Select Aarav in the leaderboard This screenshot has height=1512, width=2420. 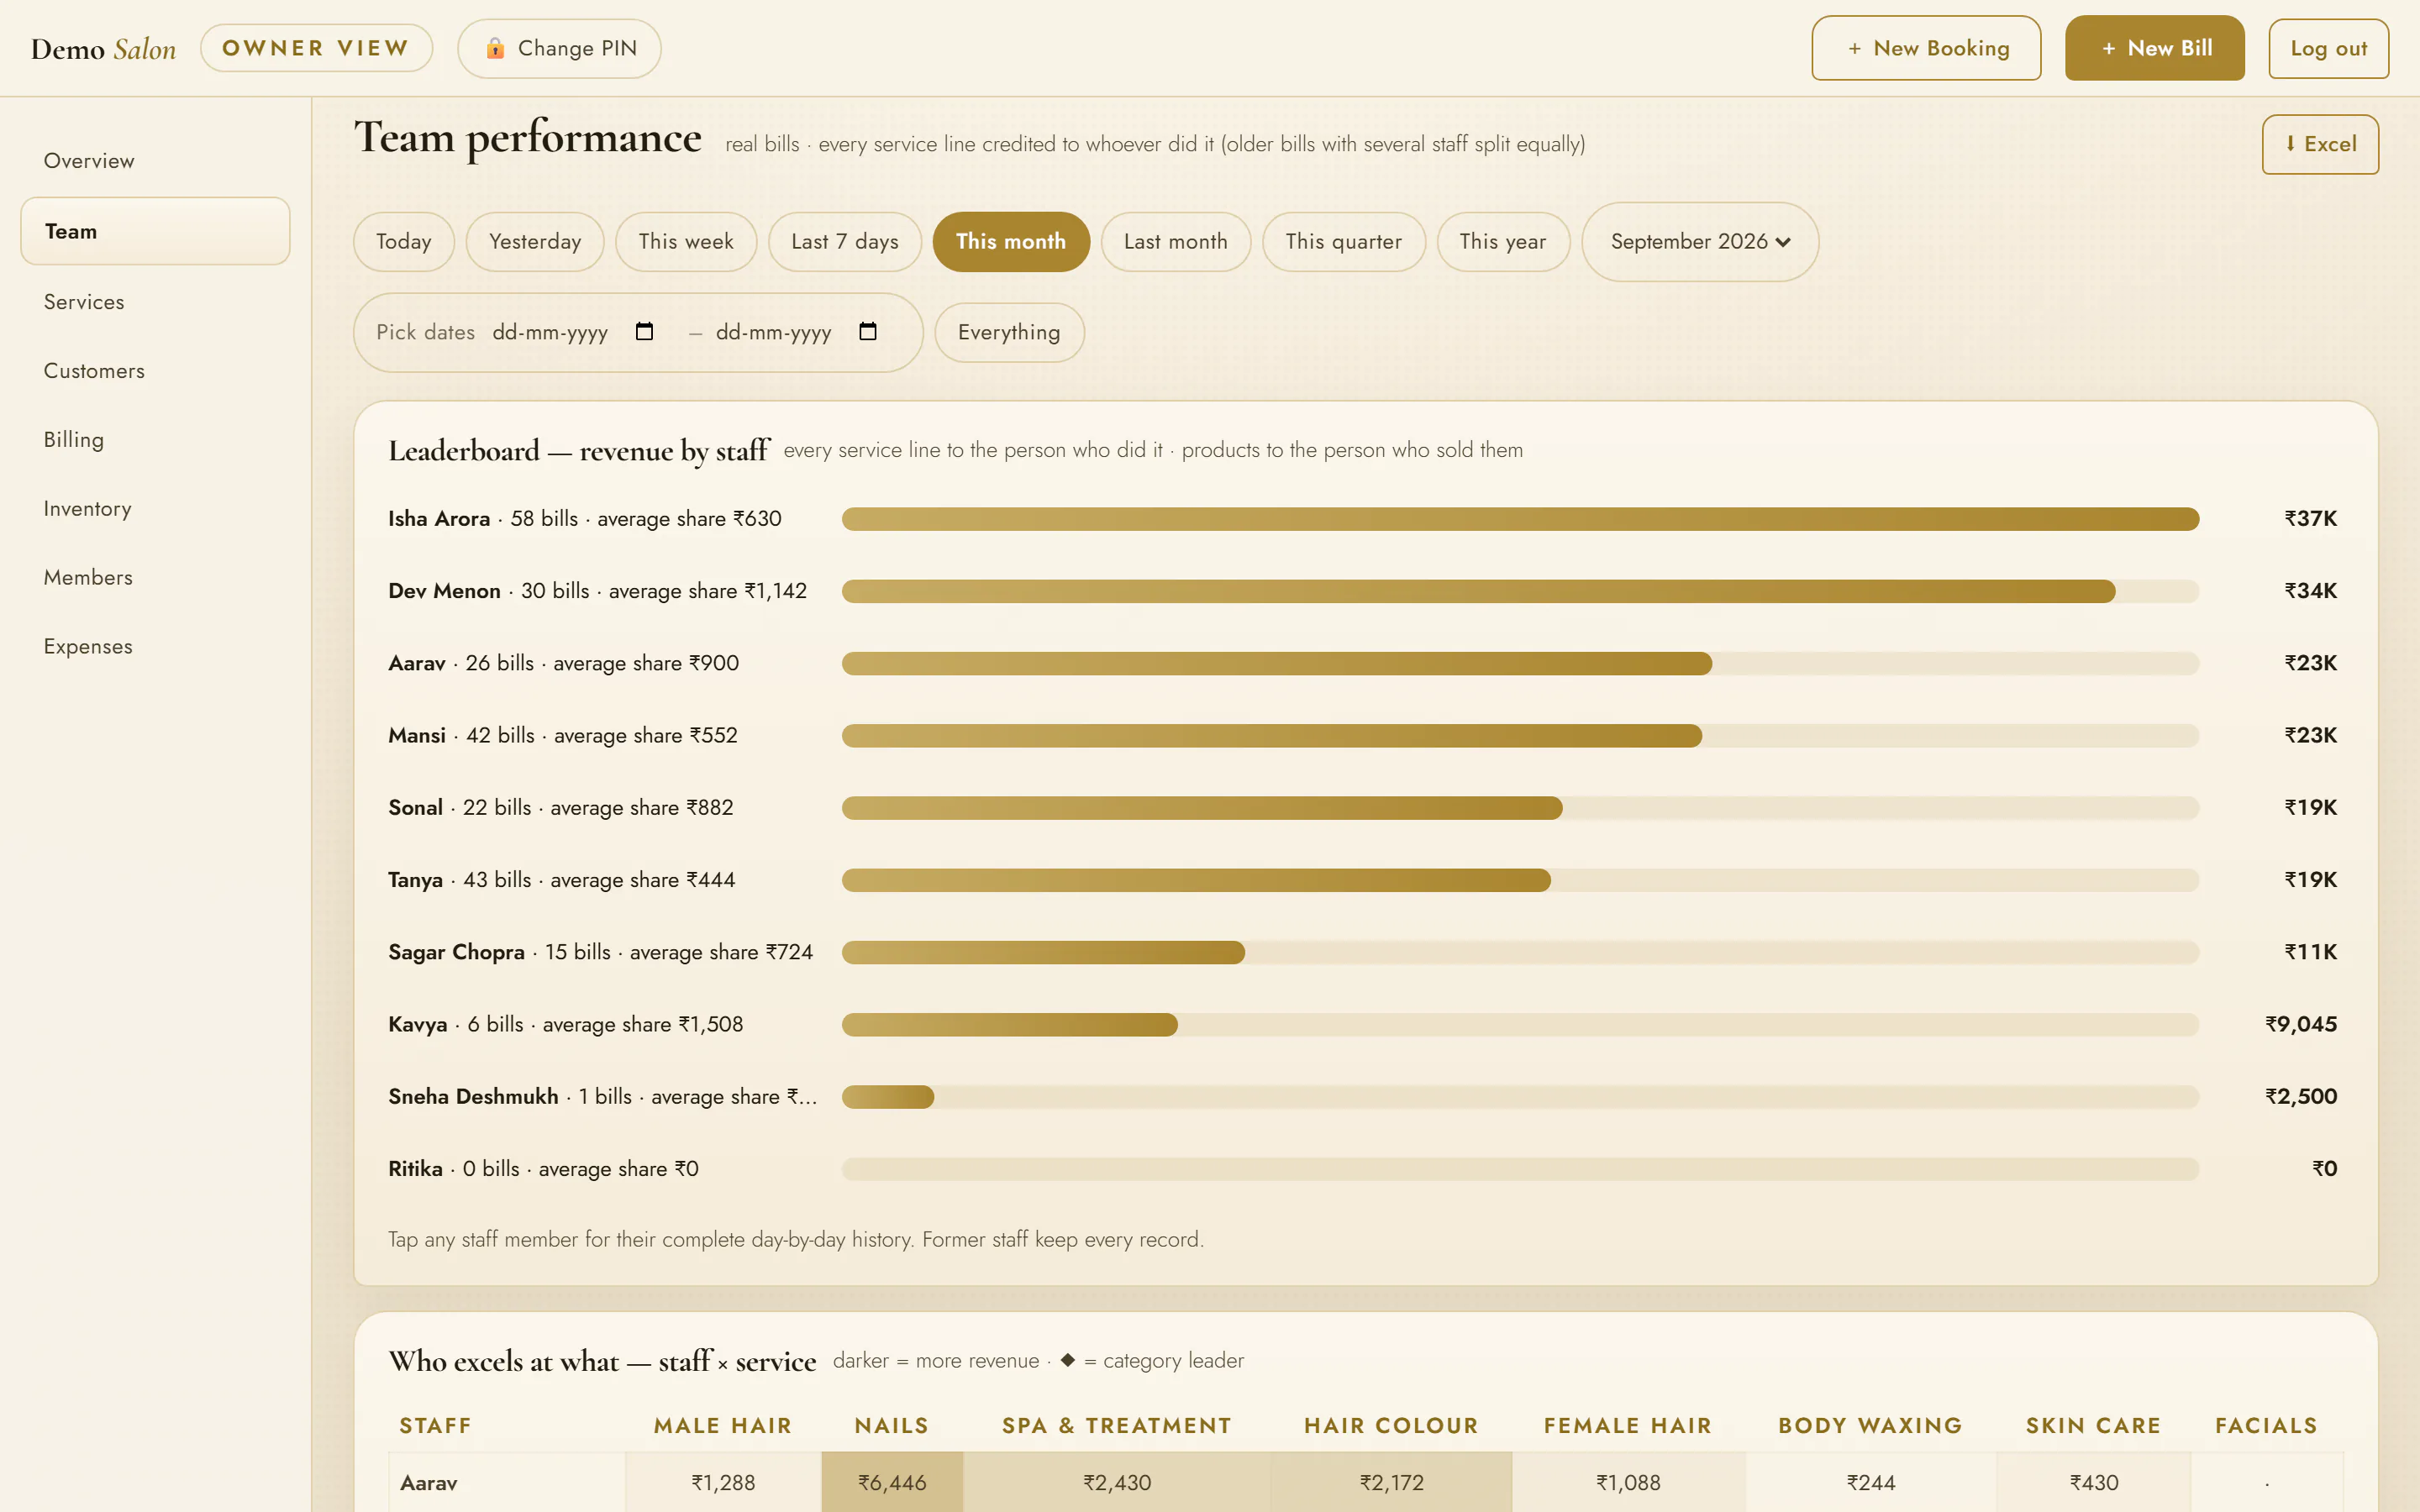pyautogui.click(x=1364, y=663)
